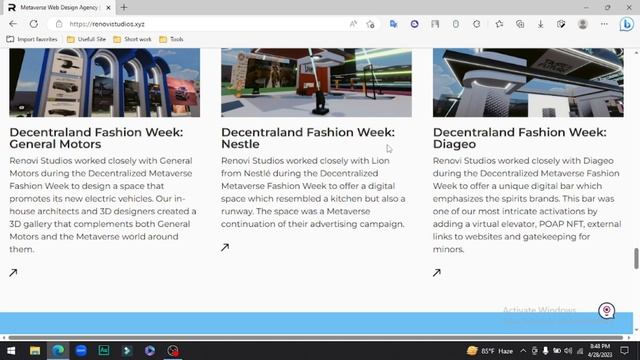The height and width of the screenshot is (360, 640).
Task: Open the blue Zoom app on taskbar
Action: pyautogui.click(x=81, y=351)
